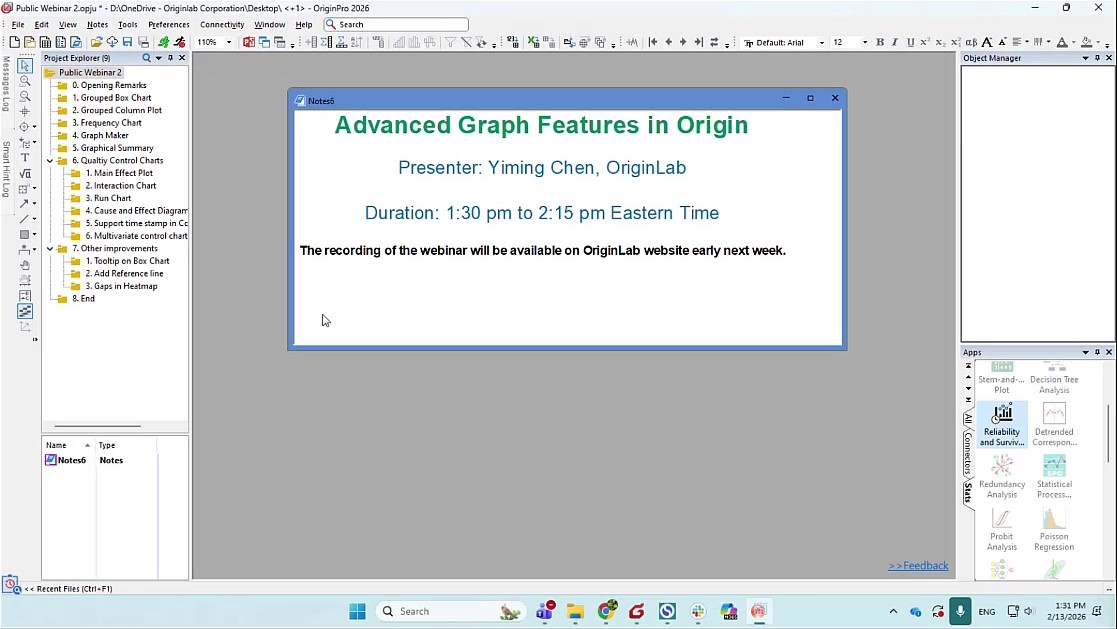This screenshot has width=1117, height=629.
Task: Collapse the Qualtiy Control Charts folder
Action: [x=50, y=160]
